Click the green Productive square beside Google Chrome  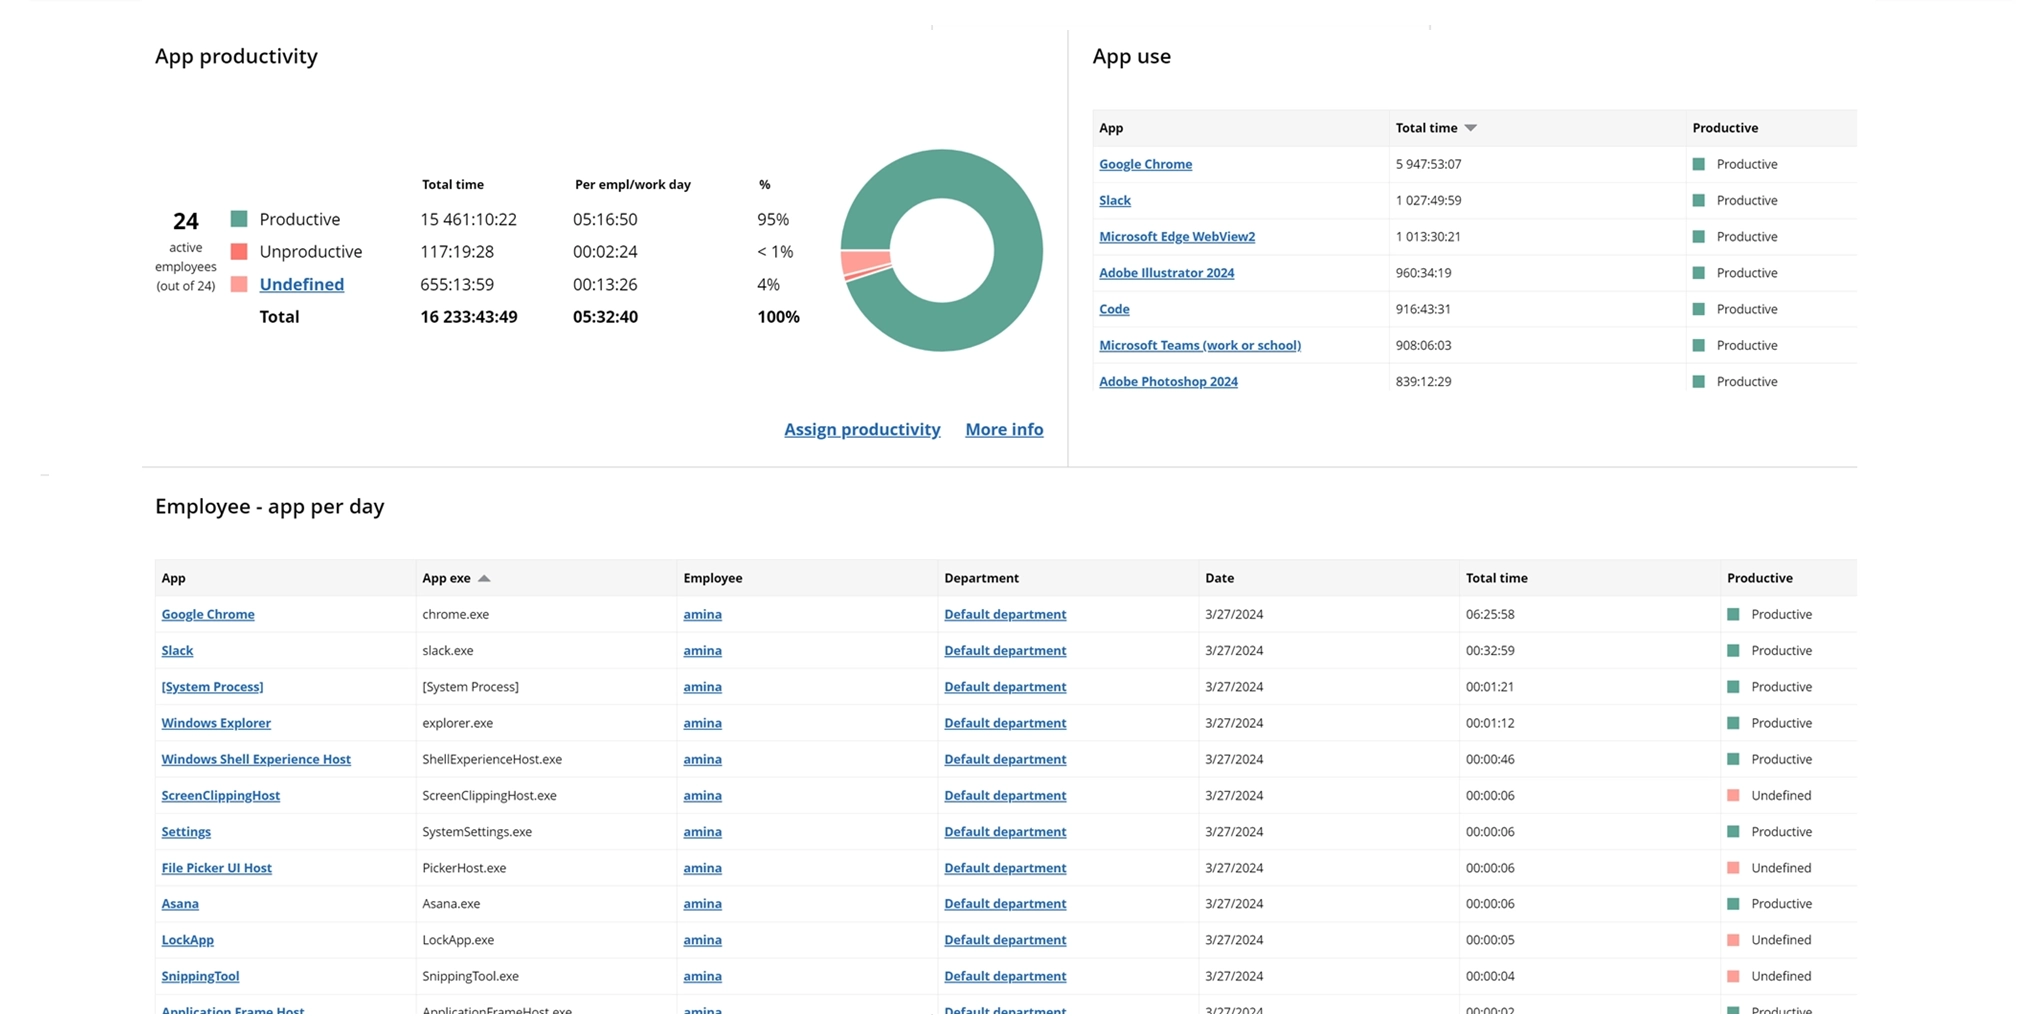tap(1697, 164)
